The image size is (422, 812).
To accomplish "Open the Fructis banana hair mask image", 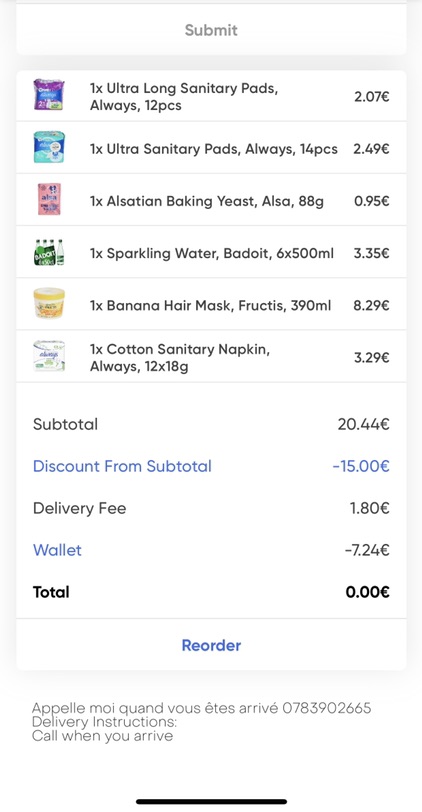I will (x=49, y=303).
